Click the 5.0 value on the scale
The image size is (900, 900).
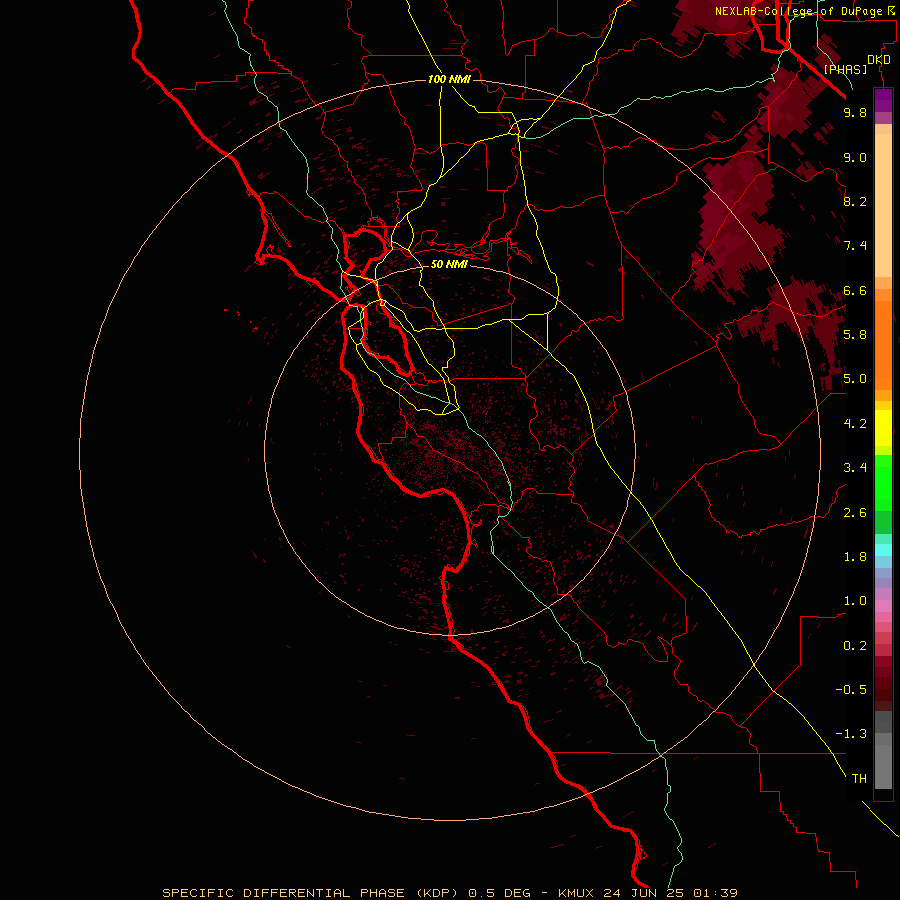[855, 379]
